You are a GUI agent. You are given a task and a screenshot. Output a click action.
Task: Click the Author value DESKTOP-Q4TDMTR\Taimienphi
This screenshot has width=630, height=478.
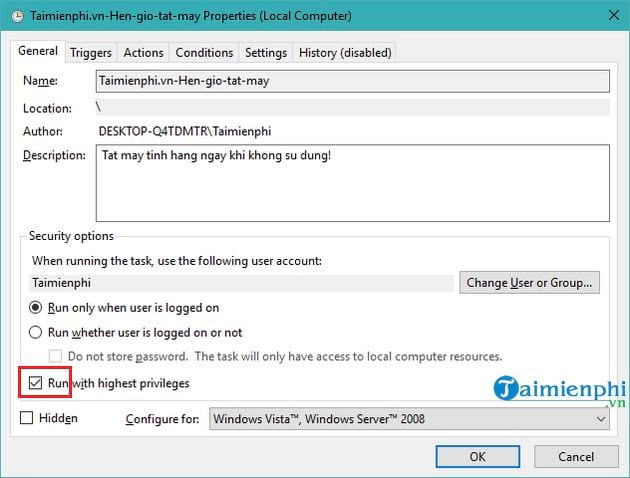(185, 131)
